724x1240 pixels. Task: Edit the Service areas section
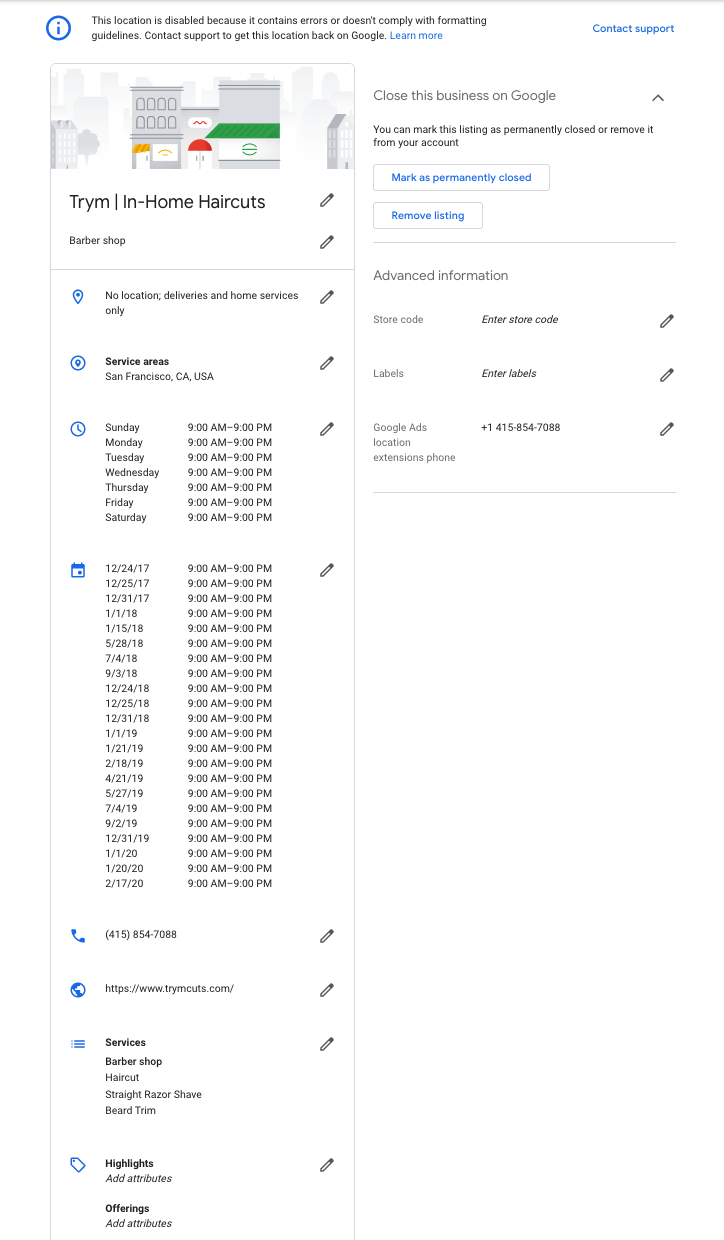(x=327, y=363)
